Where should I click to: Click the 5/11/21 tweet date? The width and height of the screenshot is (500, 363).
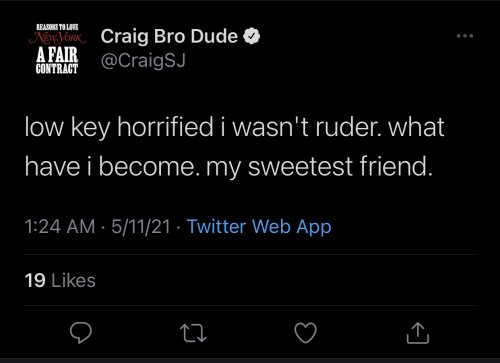click(x=141, y=227)
